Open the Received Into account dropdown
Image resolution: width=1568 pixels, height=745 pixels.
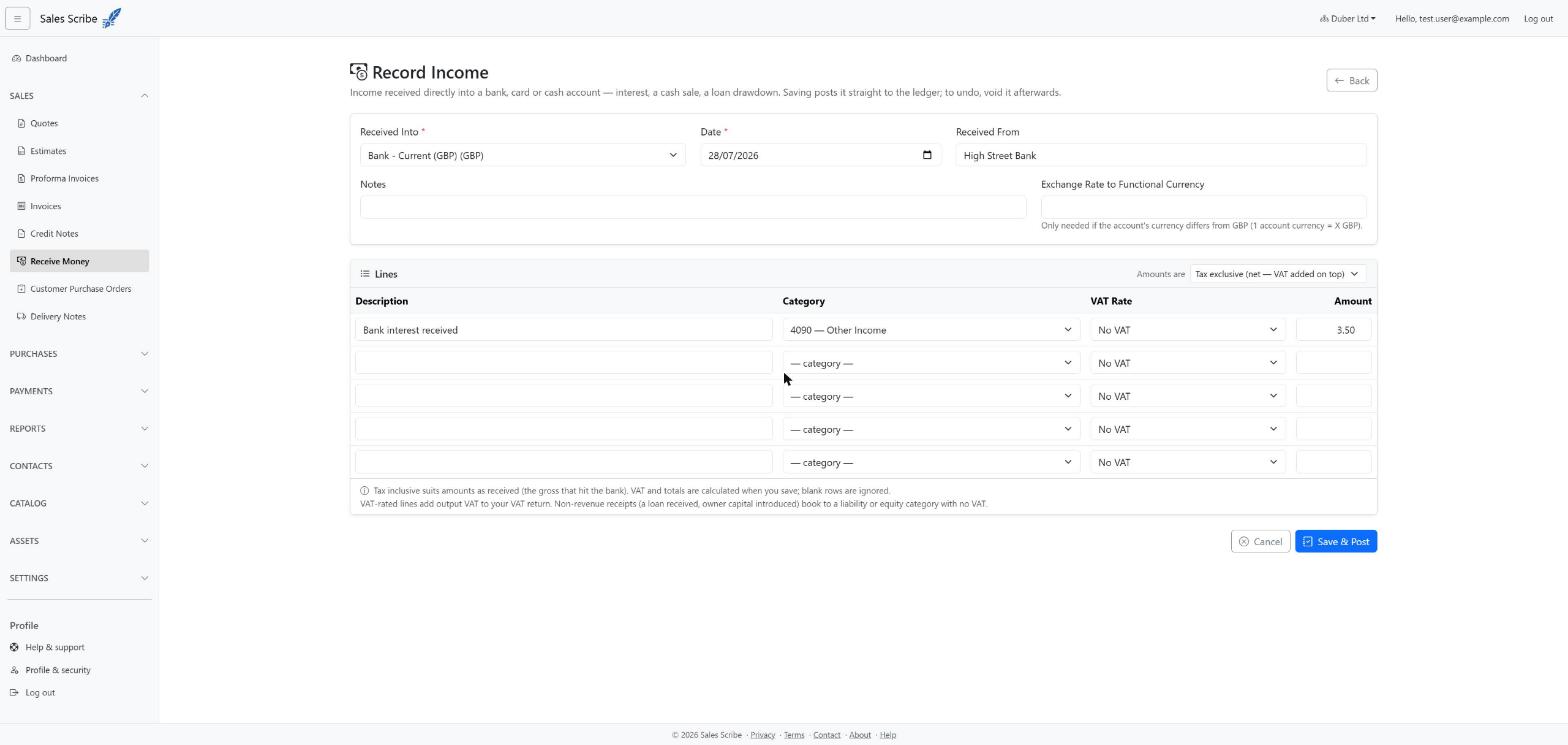tap(522, 155)
